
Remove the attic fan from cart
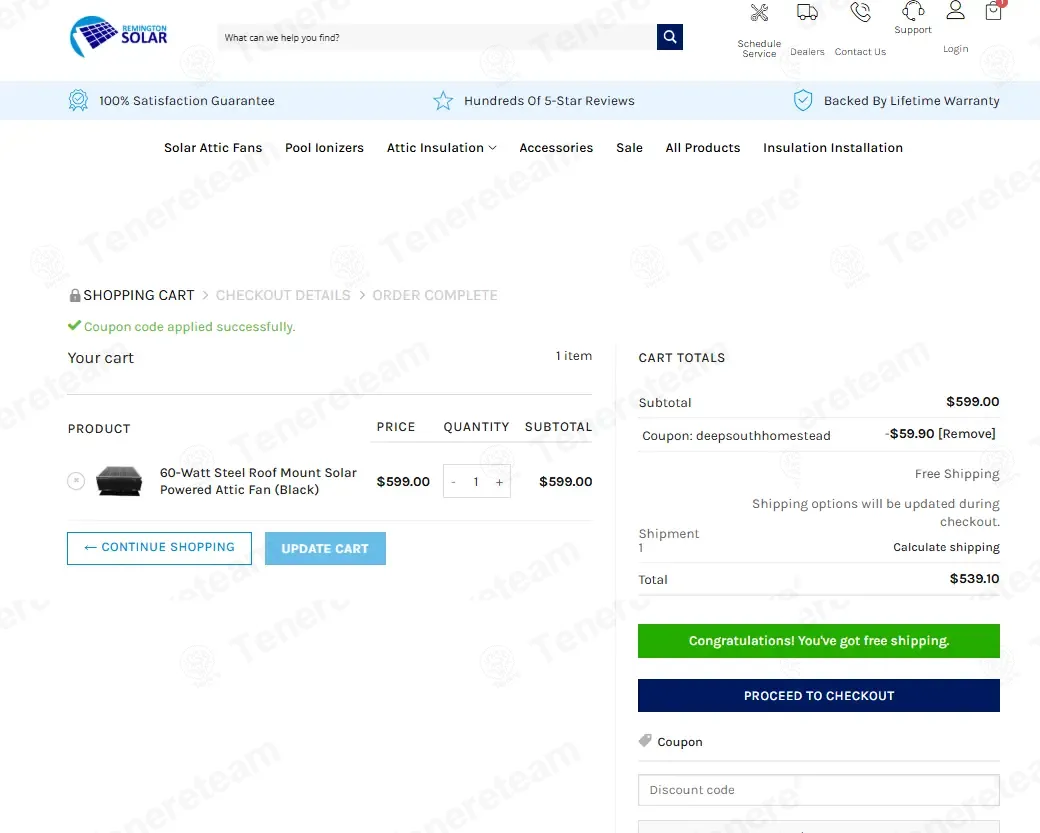point(76,481)
